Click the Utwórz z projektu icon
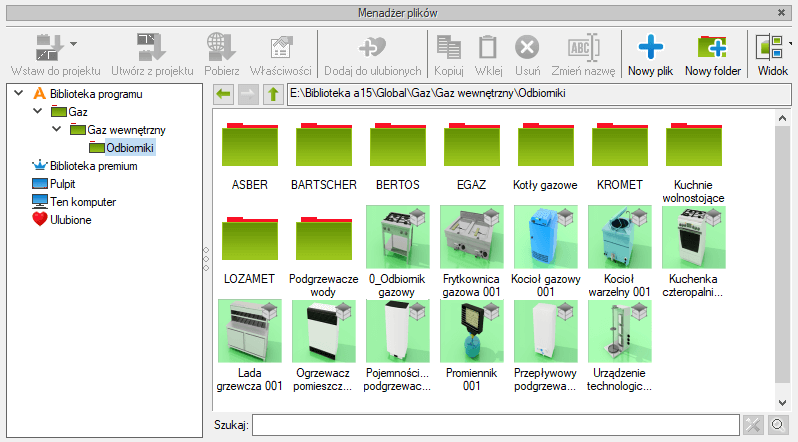798x442 pixels. point(152,47)
